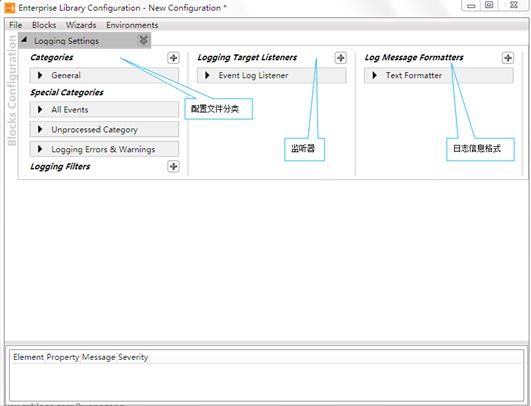This screenshot has height=406, width=531.
Task: Select the Text Formatter row
Action: (x=439, y=75)
